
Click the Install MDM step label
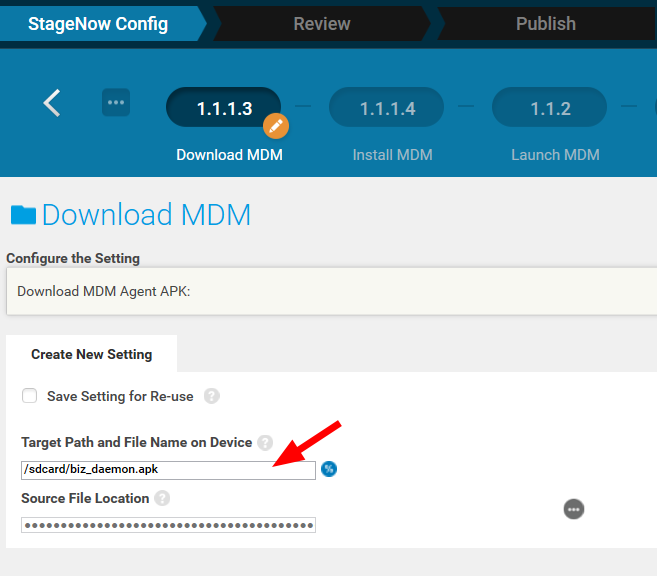coord(393,155)
